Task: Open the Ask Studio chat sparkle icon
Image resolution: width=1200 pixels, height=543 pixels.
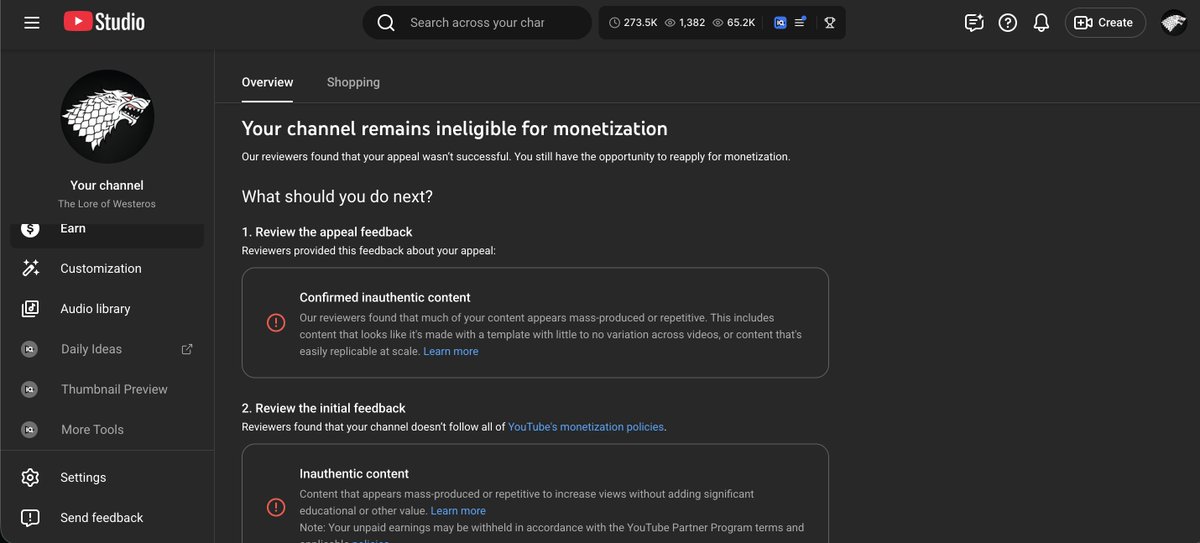Action: coord(974,22)
